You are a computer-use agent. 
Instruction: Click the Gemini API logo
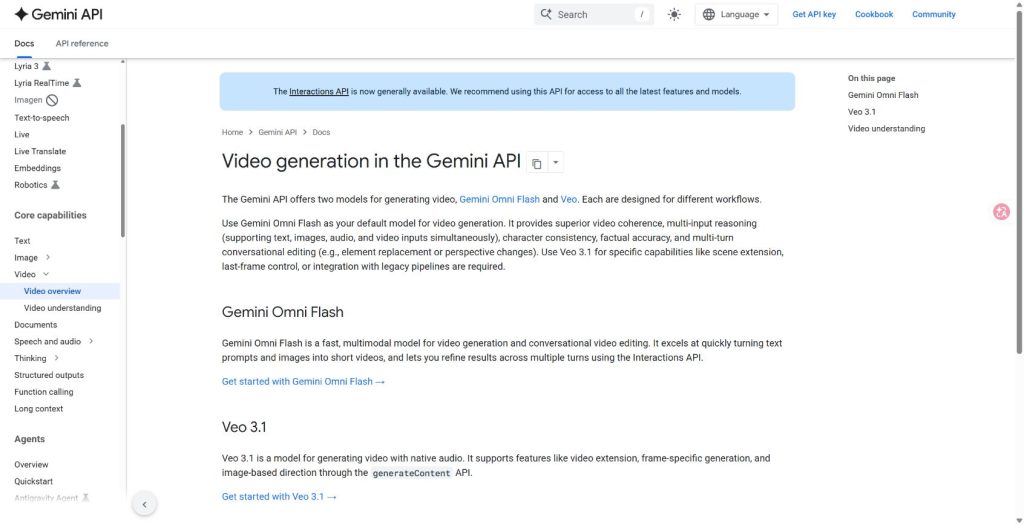[58, 14]
